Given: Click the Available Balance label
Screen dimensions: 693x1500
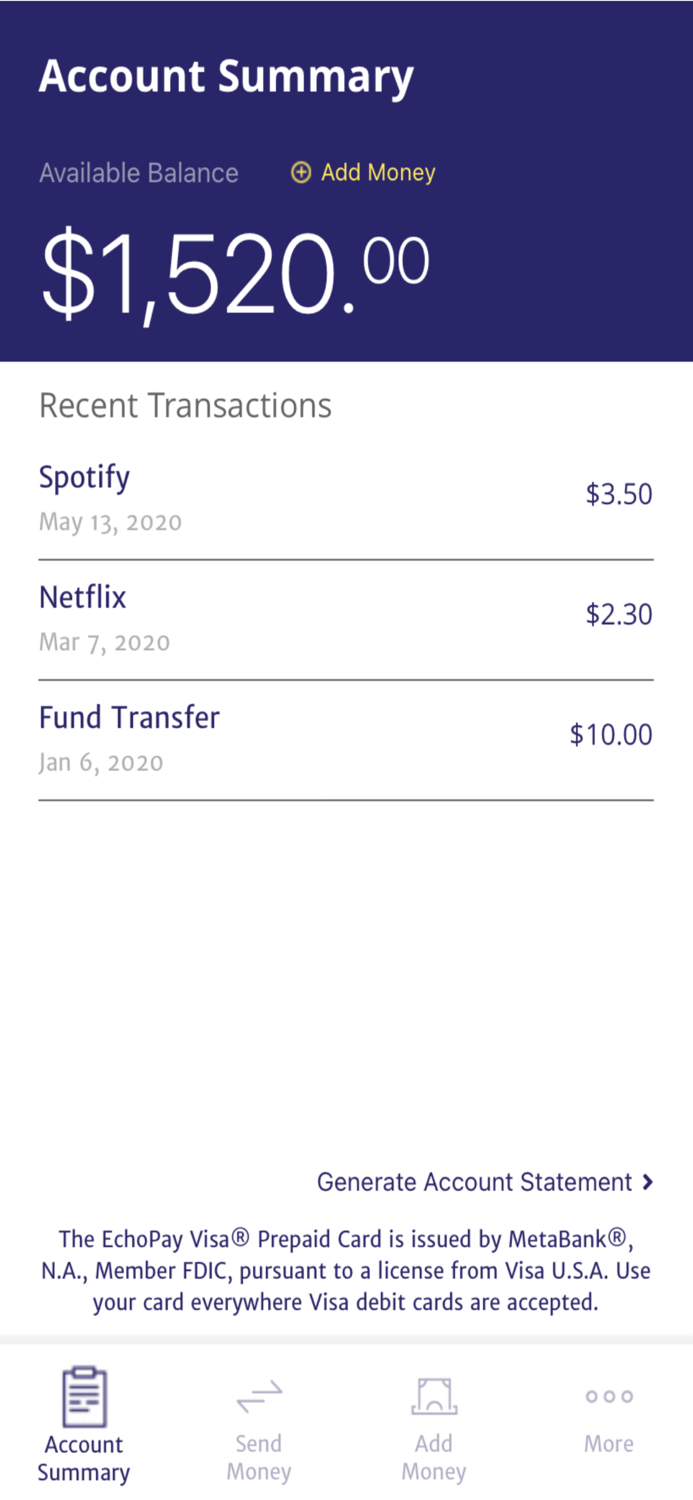Looking at the screenshot, I should point(138,172).
